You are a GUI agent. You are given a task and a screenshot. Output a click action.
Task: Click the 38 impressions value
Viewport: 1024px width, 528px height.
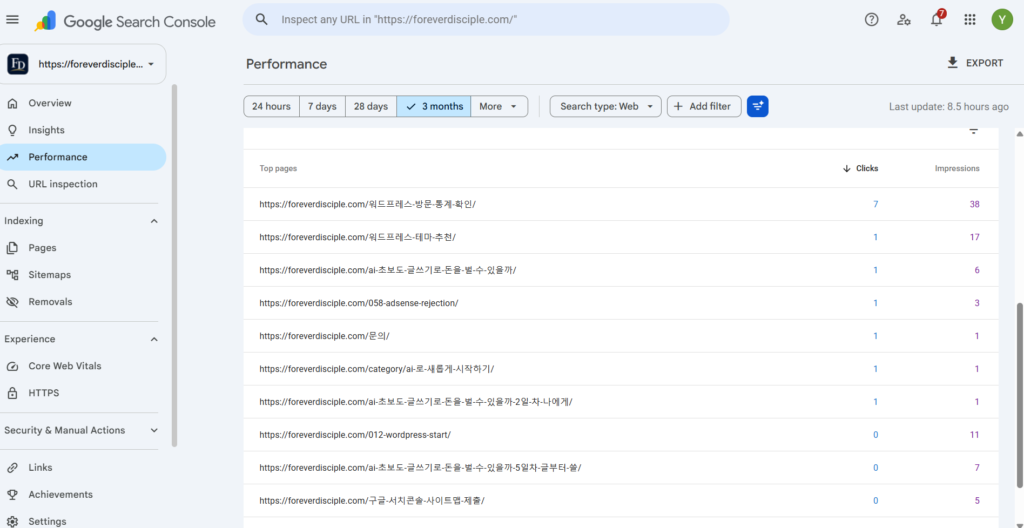(974, 205)
